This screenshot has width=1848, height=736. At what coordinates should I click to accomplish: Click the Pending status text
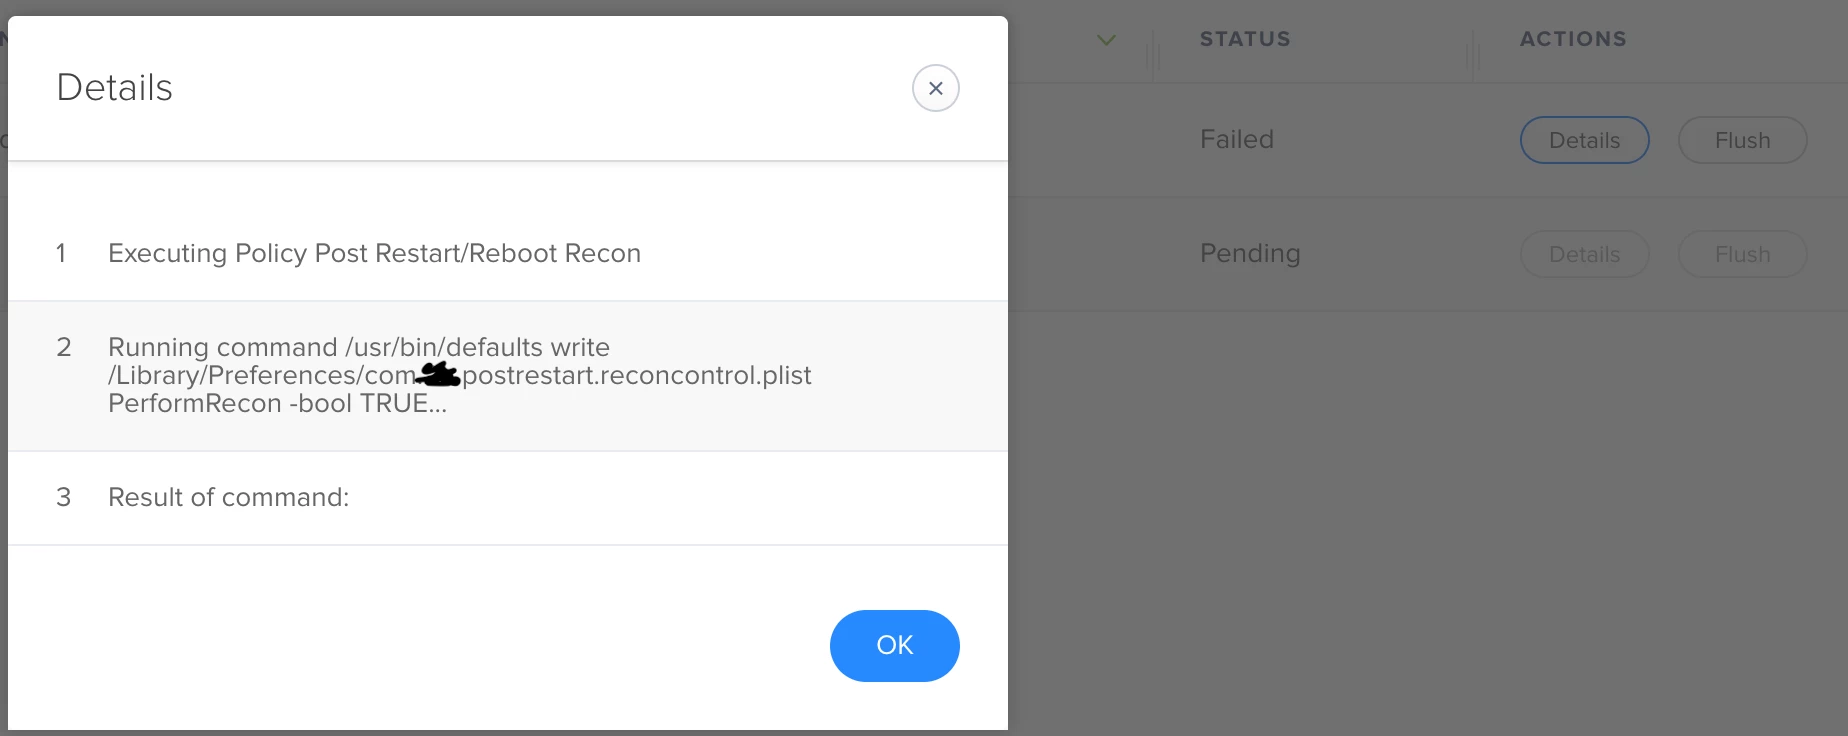(x=1250, y=253)
